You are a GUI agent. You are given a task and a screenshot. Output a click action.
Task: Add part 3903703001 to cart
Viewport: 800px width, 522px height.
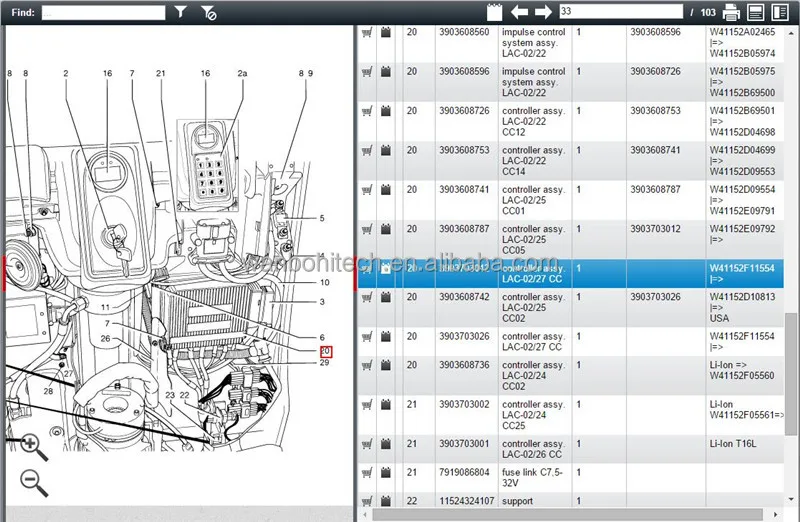[367, 444]
